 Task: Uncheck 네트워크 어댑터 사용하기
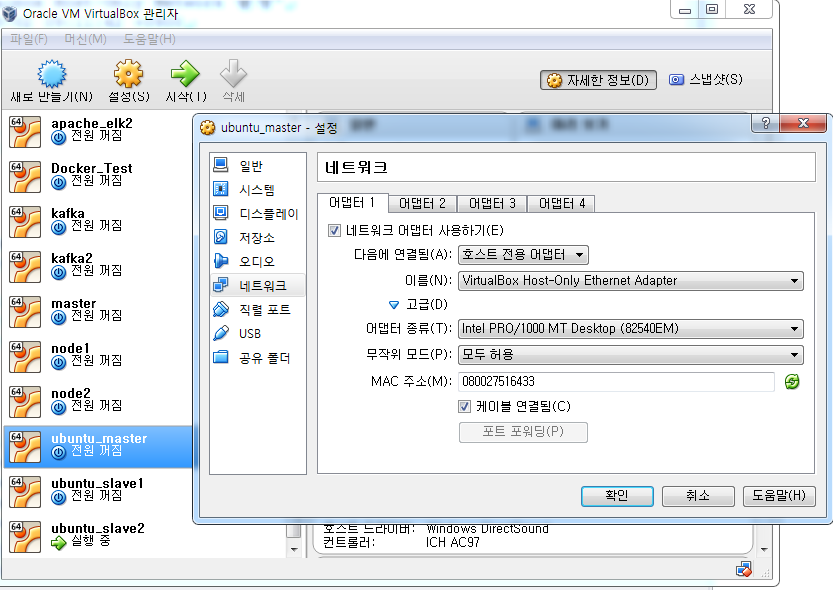pyautogui.click(x=332, y=229)
